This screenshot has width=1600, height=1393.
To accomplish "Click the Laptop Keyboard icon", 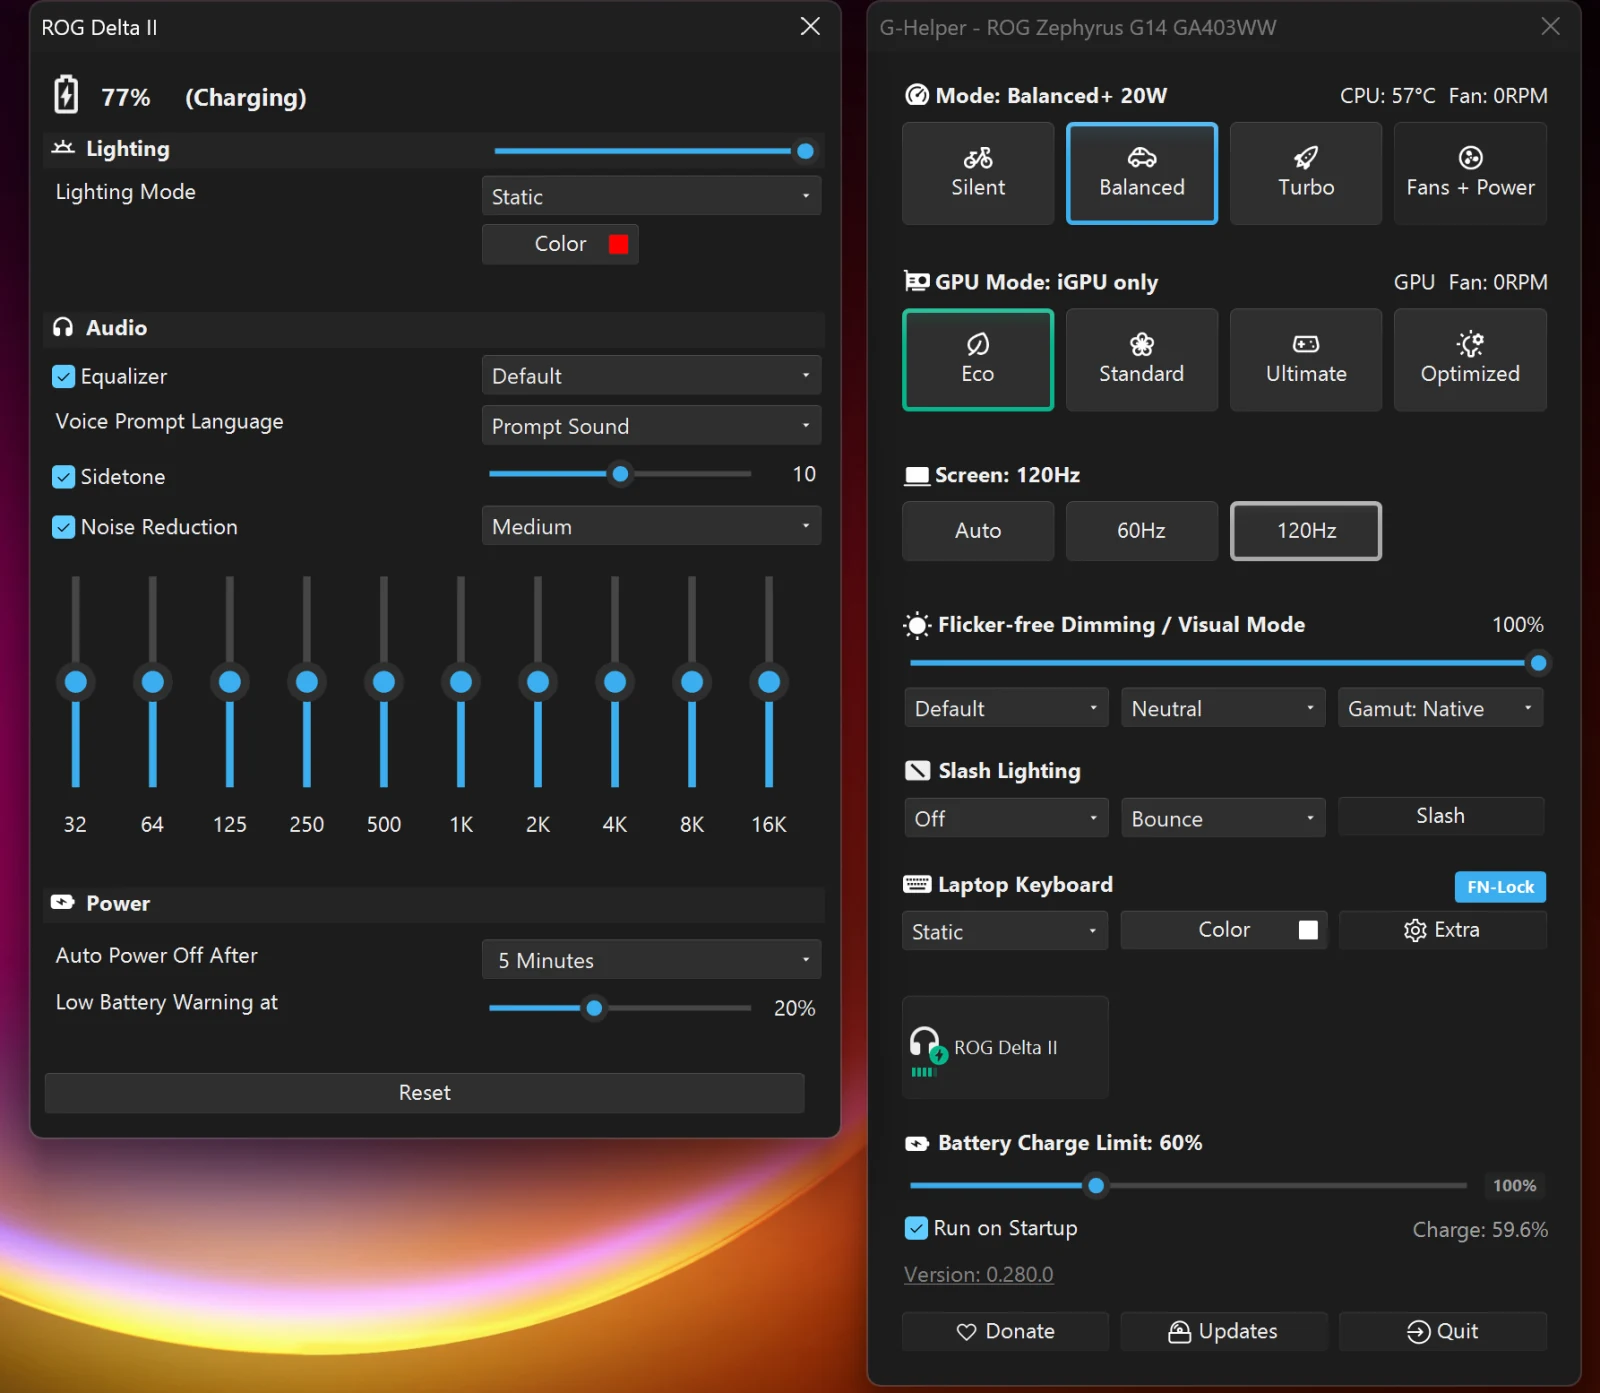I will pyautogui.click(x=917, y=884).
